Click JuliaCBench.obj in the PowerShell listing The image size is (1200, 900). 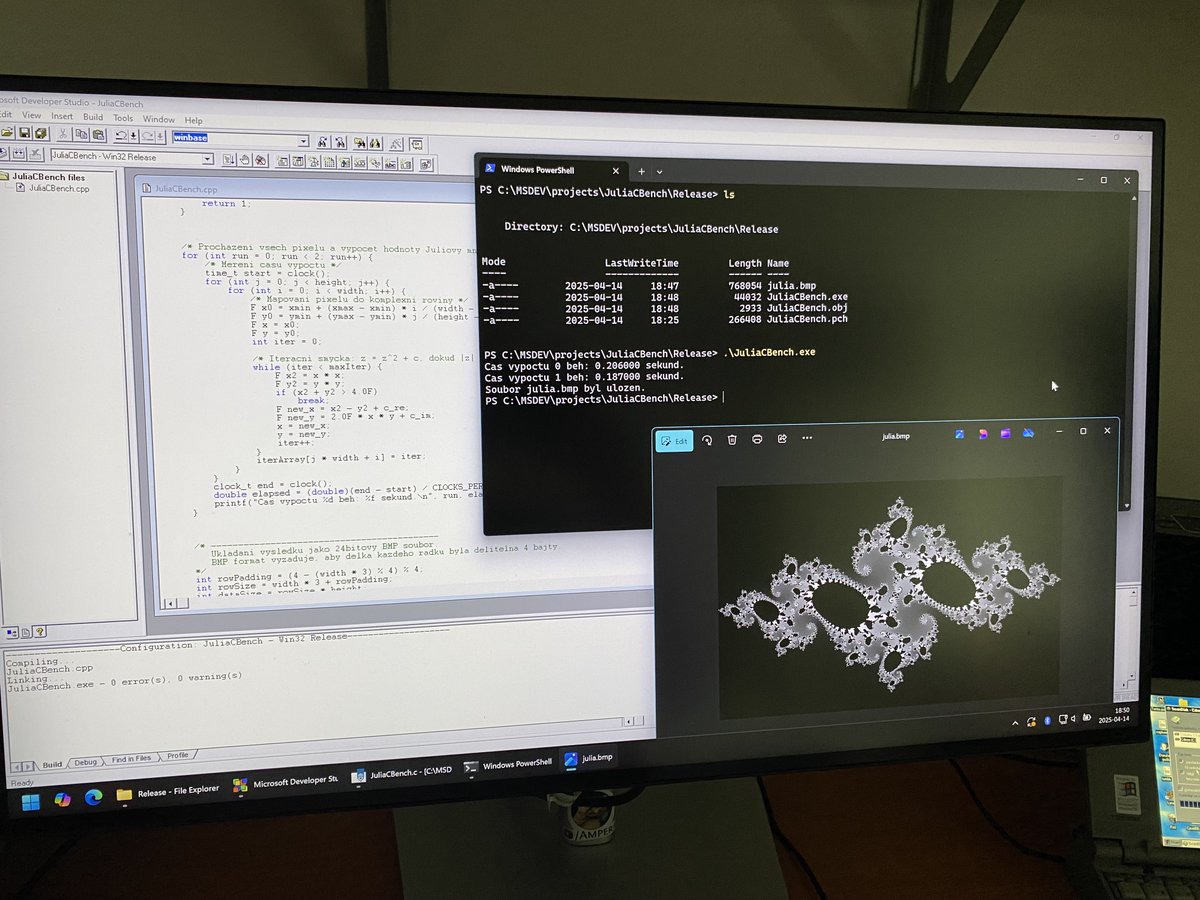(807, 308)
